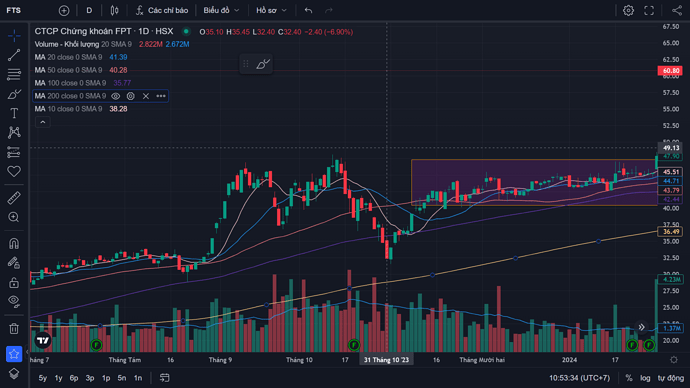
Task: Select the trend line drawing tool
Action: 14,55
